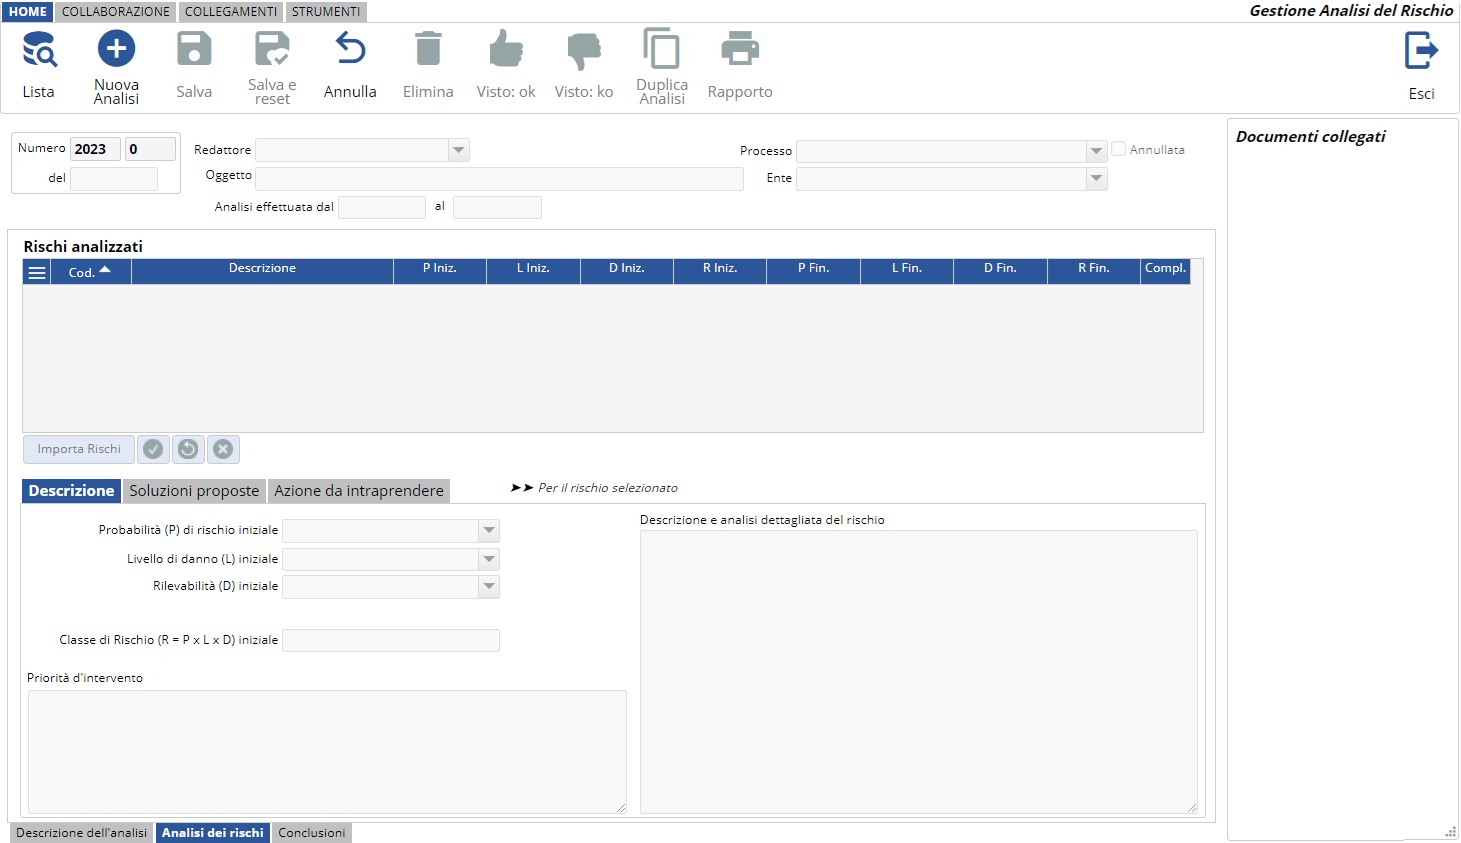1461x843 pixels.
Task: Toggle the Annullata checkbox
Action: tap(1119, 149)
